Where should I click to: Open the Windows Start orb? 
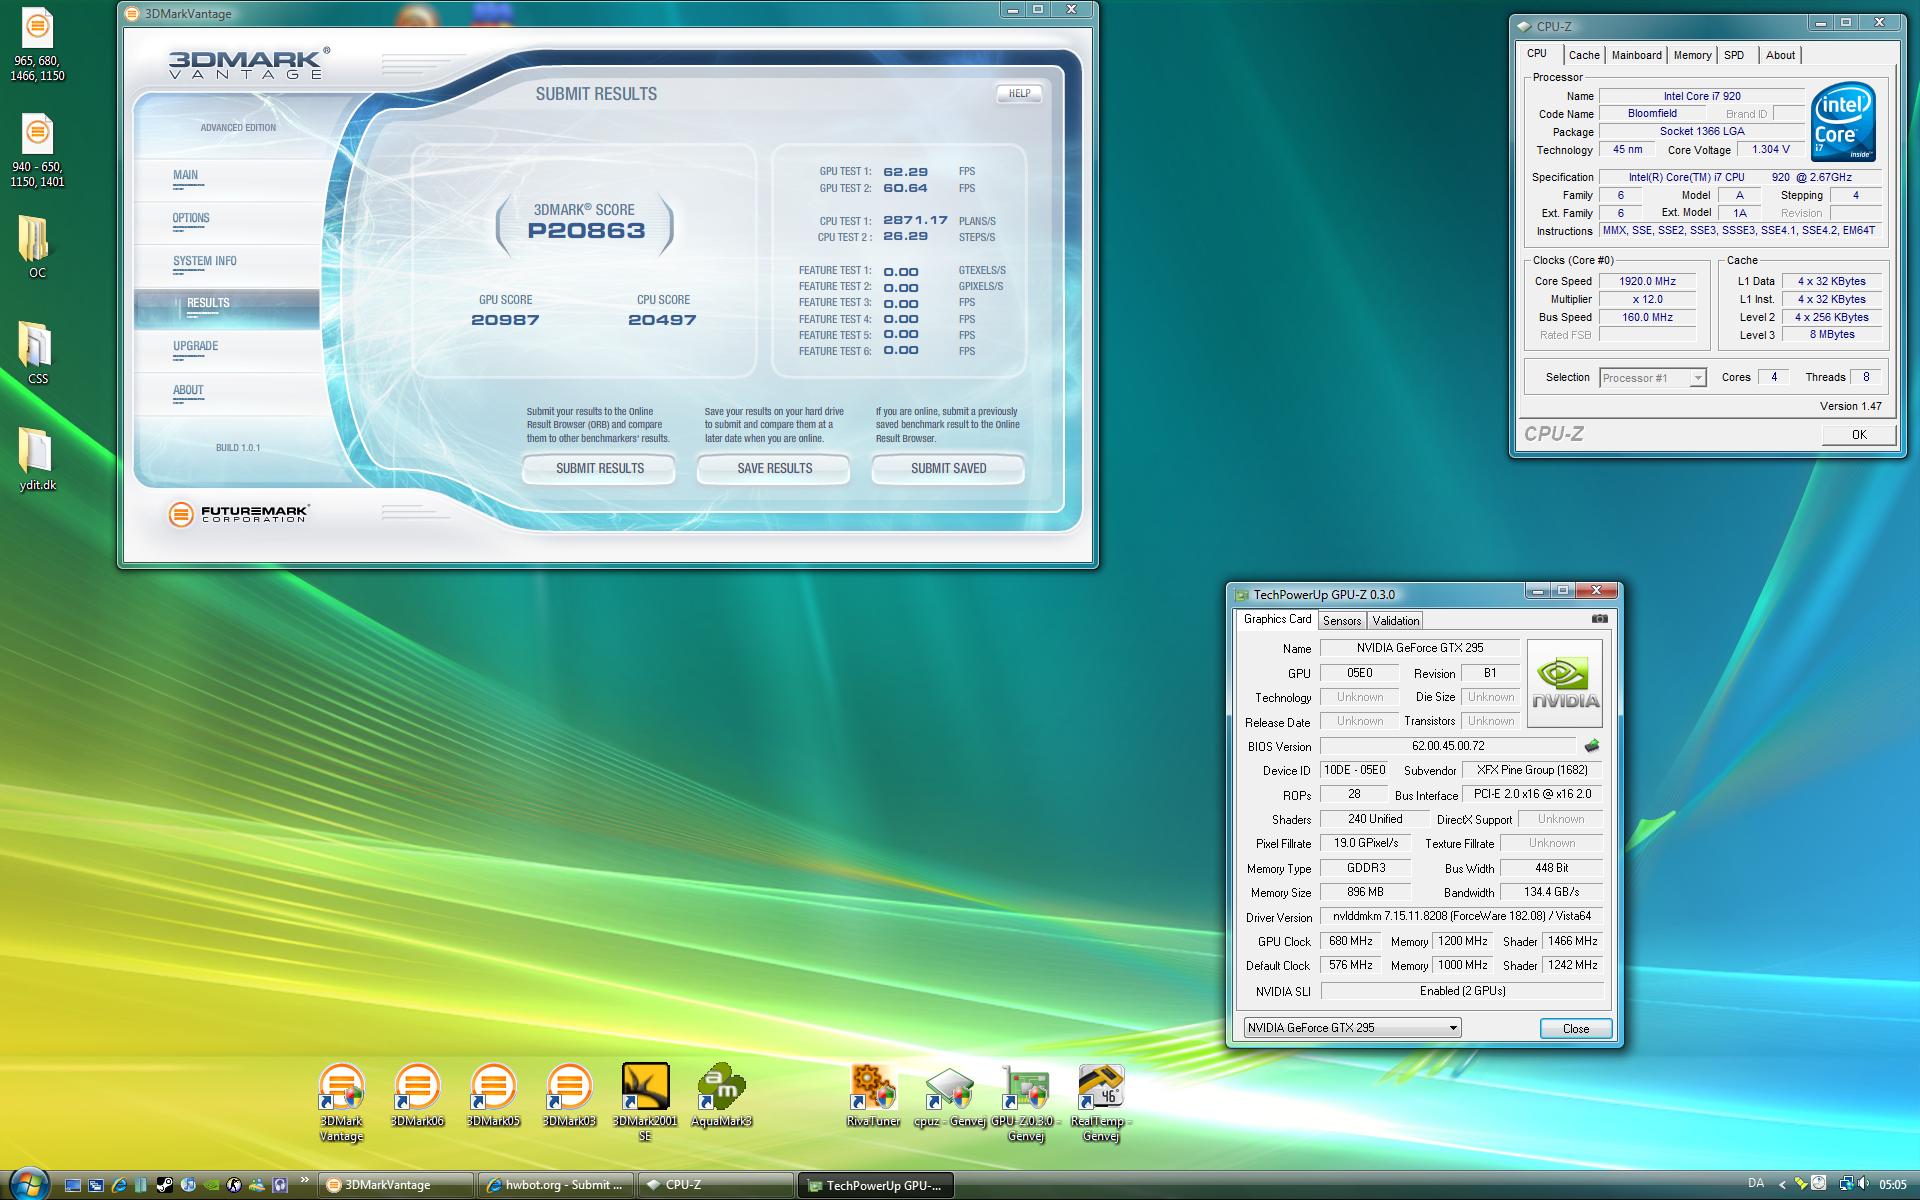(30, 1184)
